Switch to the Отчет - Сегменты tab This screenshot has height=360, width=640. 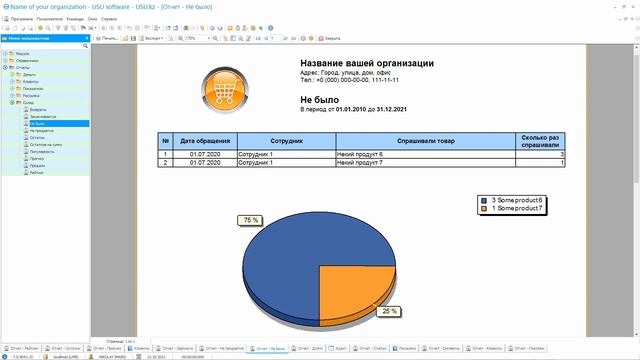(x=441, y=348)
